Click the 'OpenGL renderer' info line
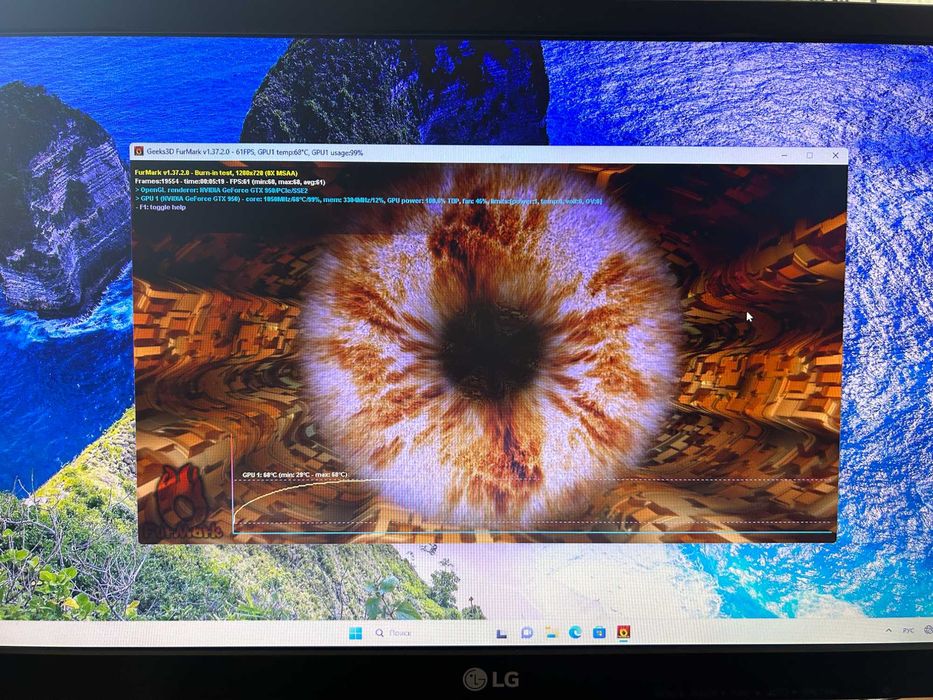The image size is (933, 700). pyautogui.click(x=221, y=190)
